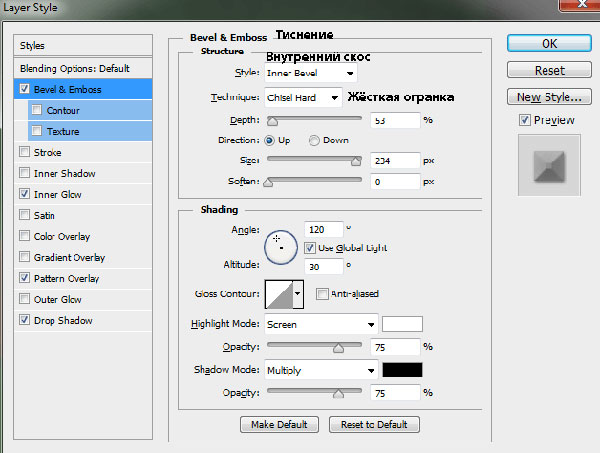Check the Satin effect checkbox
The image size is (600, 453).
24,215
